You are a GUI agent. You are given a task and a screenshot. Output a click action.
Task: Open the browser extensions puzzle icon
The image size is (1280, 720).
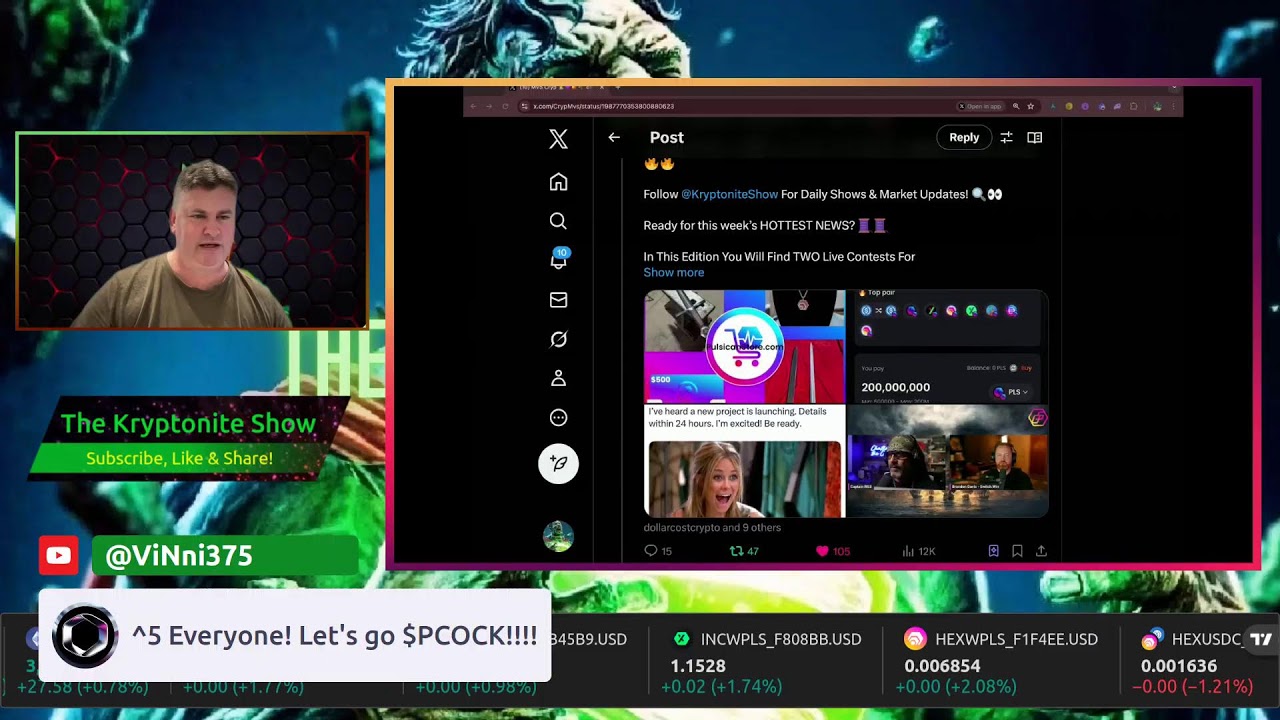pyautogui.click(x=1134, y=106)
